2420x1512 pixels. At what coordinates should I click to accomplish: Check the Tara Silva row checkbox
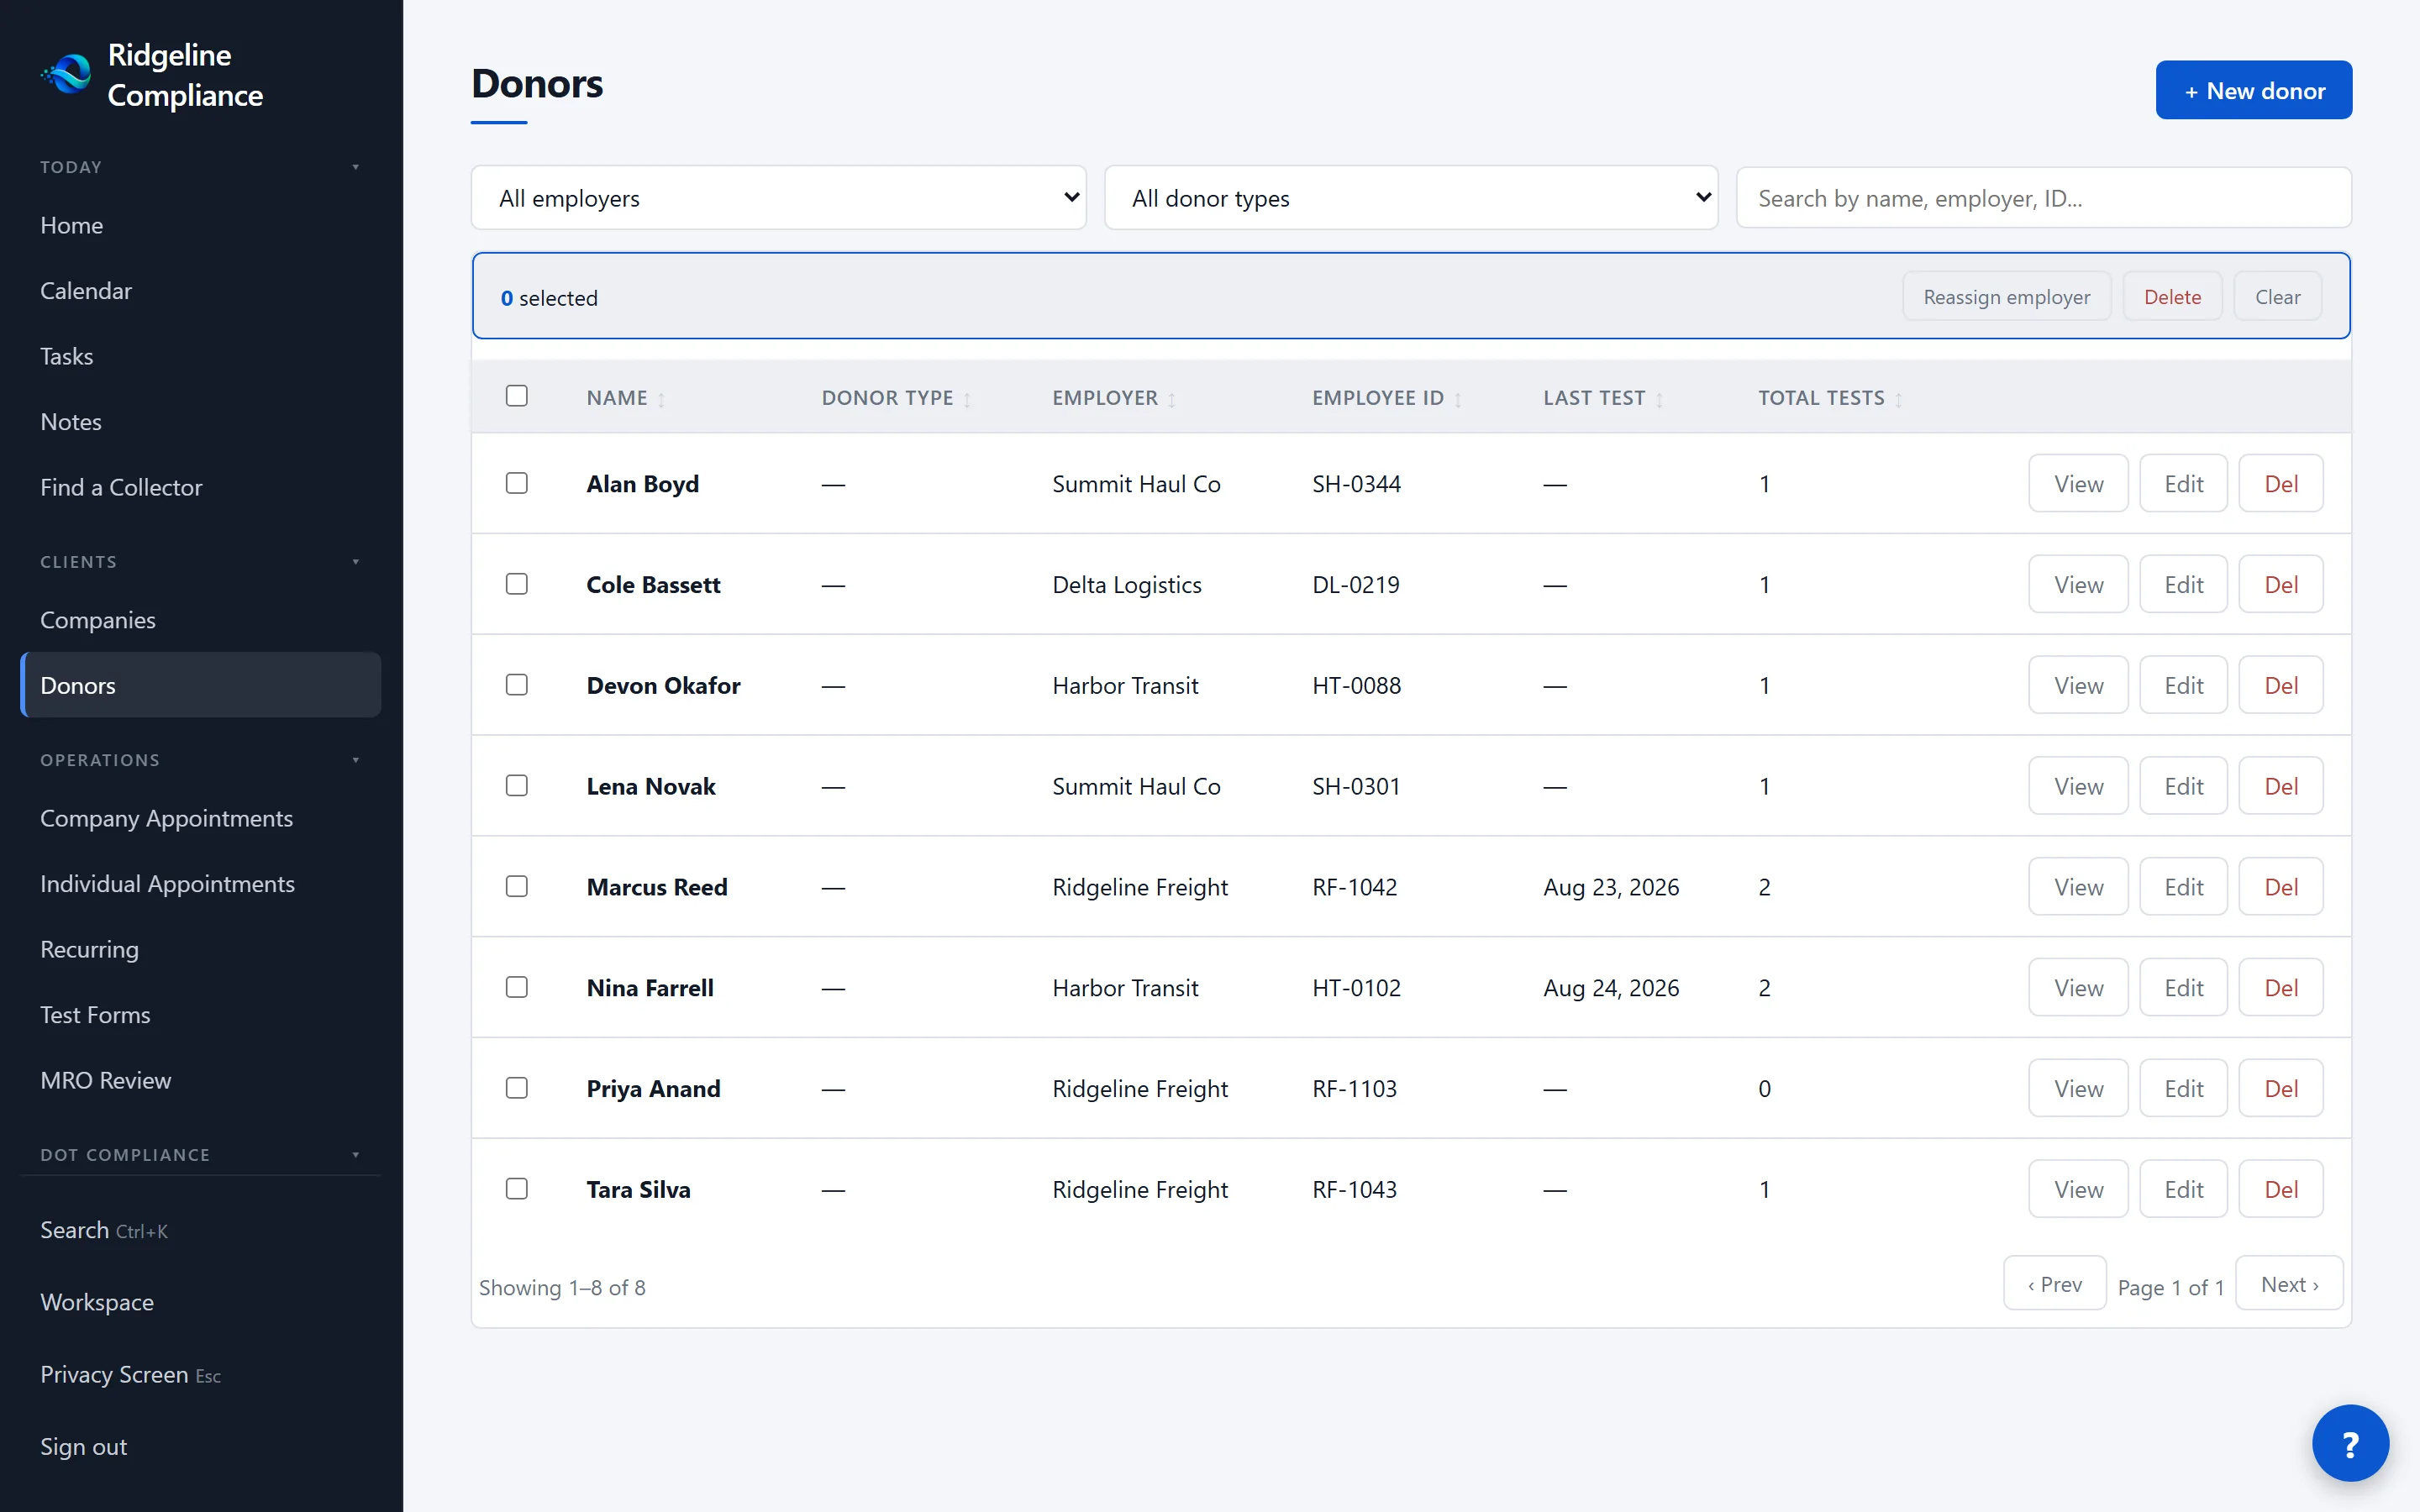coord(517,1189)
